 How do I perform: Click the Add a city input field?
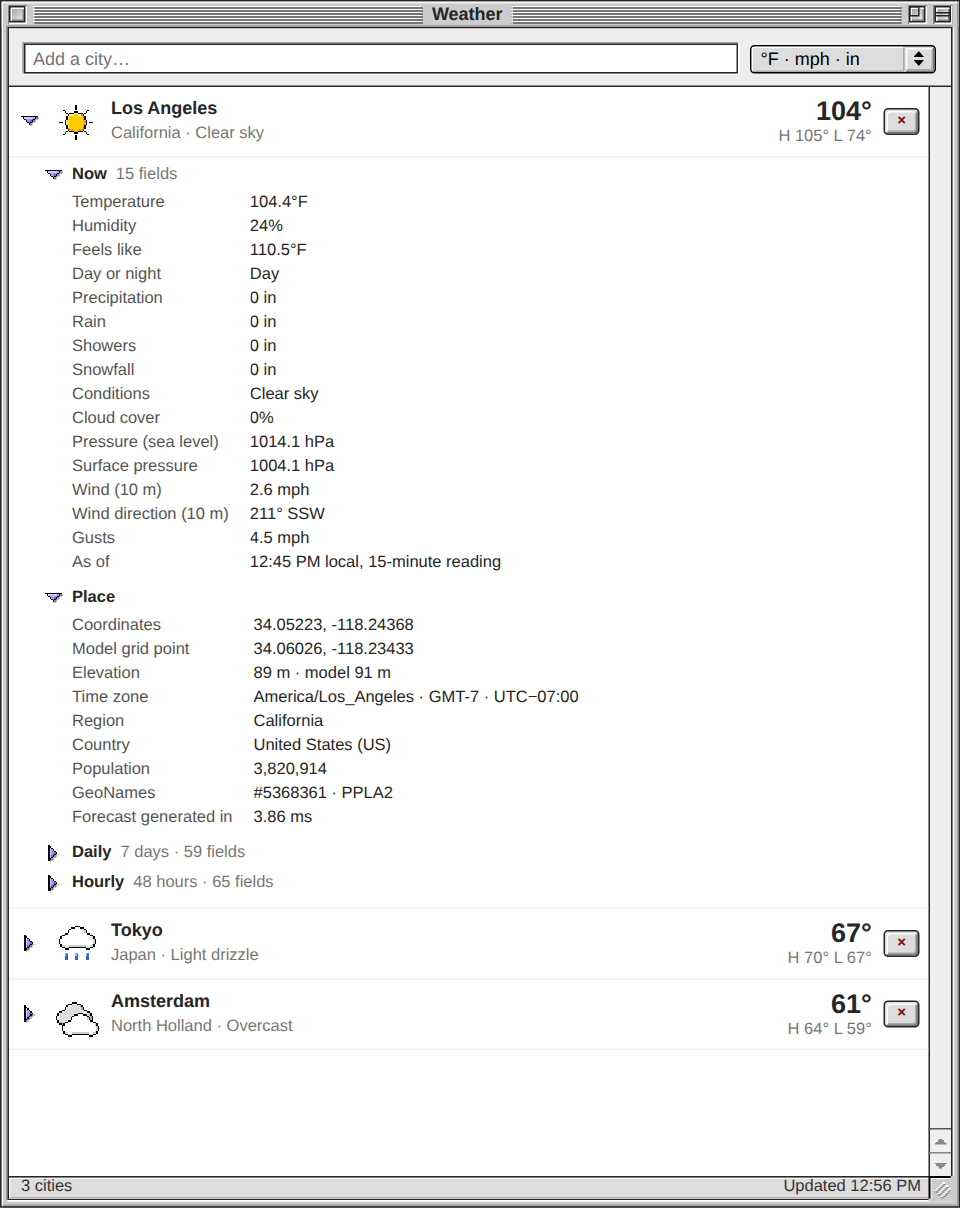tap(381, 59)
